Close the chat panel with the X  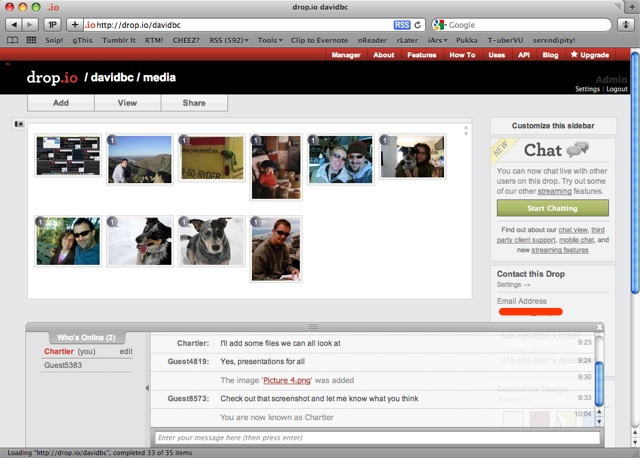[599, 327]
